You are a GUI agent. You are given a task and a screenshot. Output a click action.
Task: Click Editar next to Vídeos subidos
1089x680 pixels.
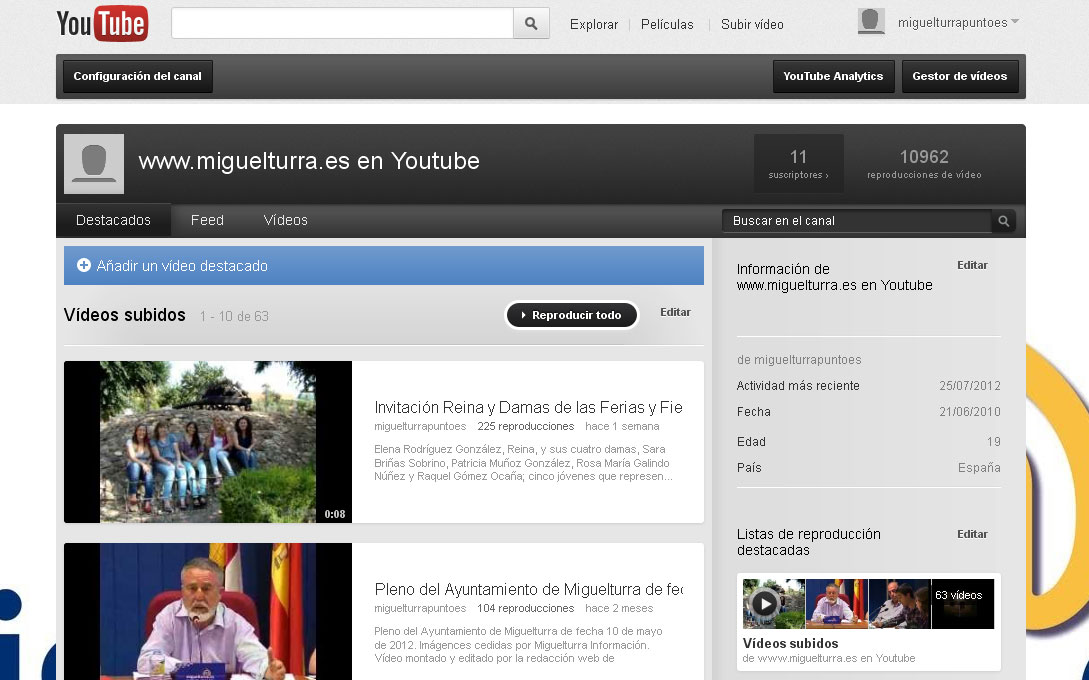pos(675,313)
